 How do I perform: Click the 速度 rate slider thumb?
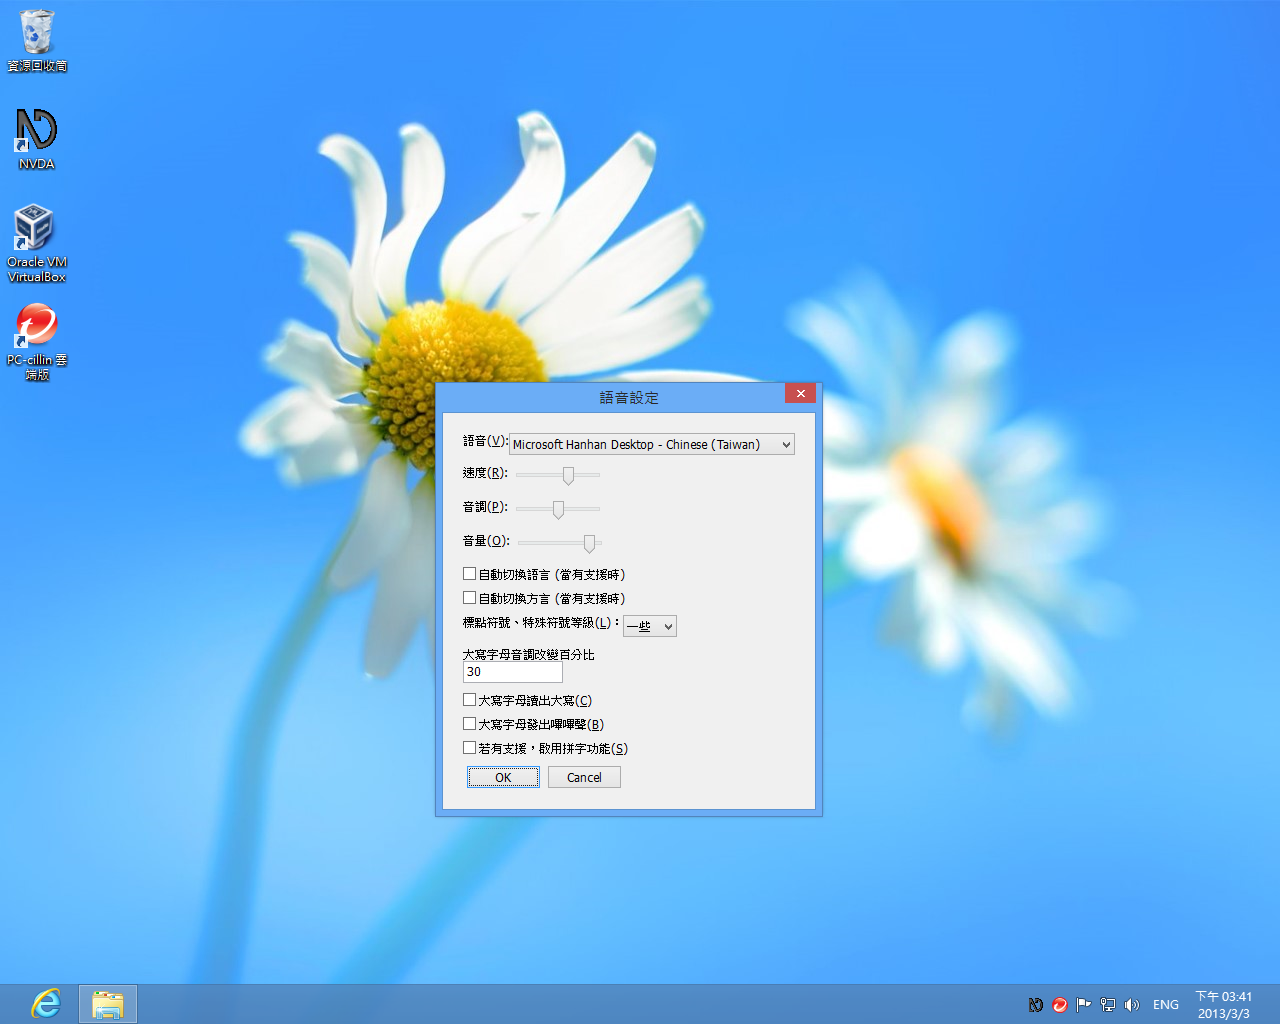pyautogui.click(x=568, y=475)
